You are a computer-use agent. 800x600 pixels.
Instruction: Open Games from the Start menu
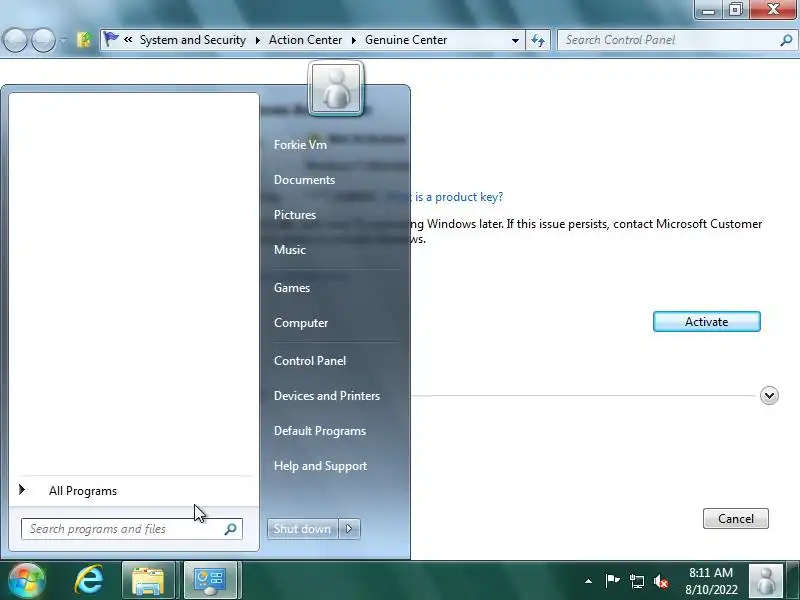(x=291, y=288)
